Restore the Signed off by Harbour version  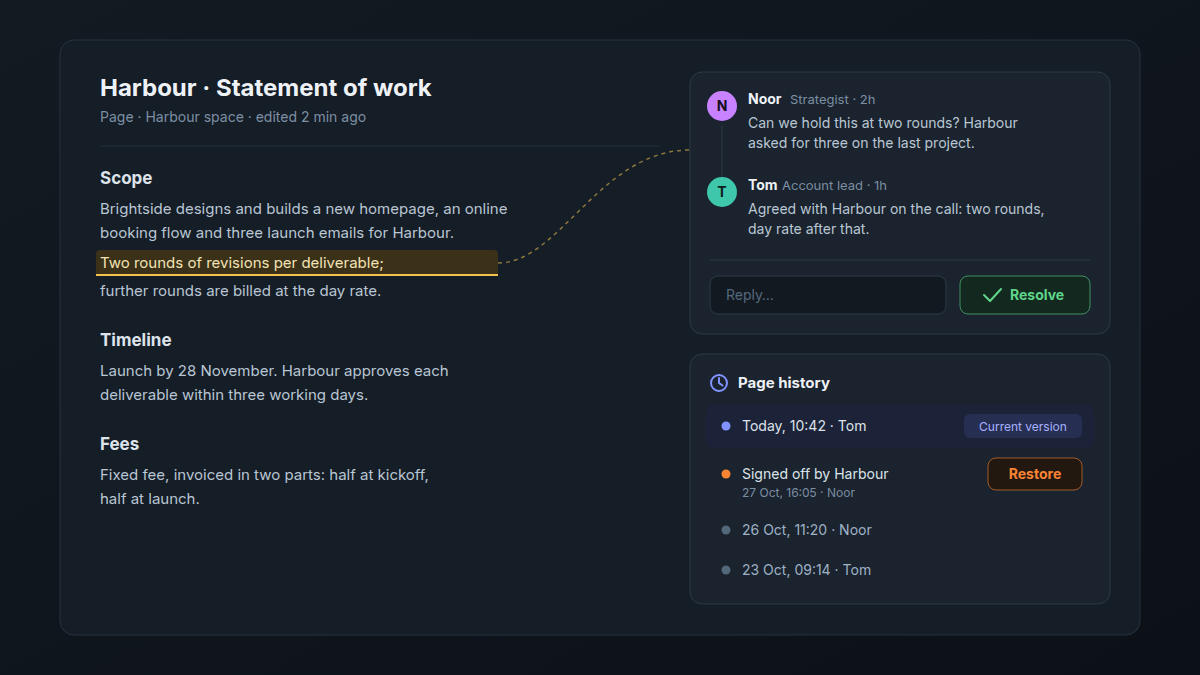(x=1035, y=474)
